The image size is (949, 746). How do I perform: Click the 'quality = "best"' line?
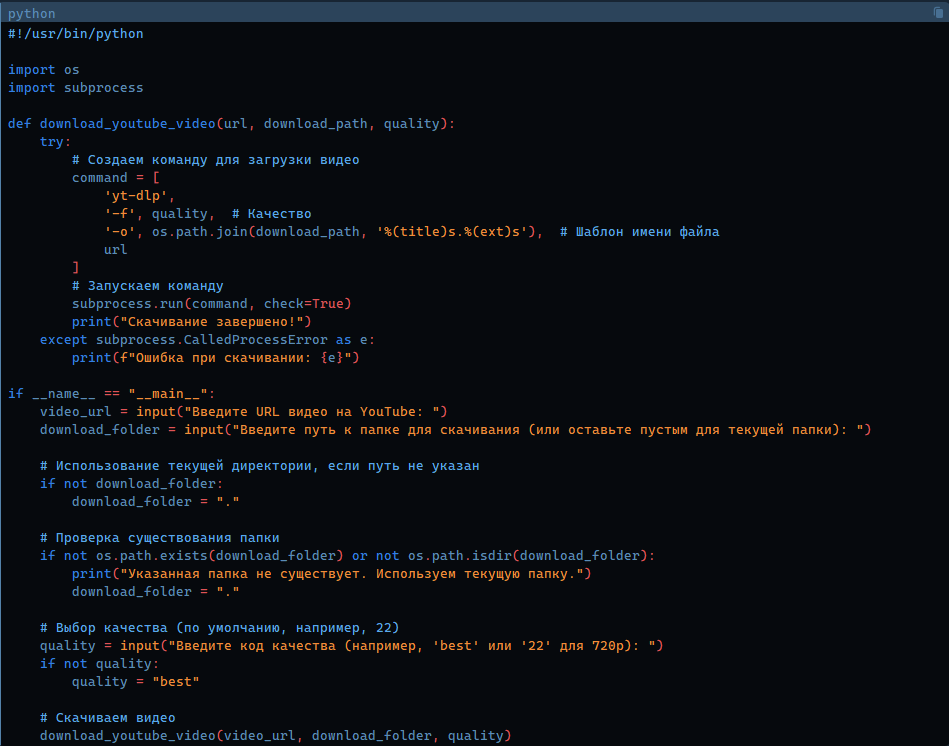point(136,682)
